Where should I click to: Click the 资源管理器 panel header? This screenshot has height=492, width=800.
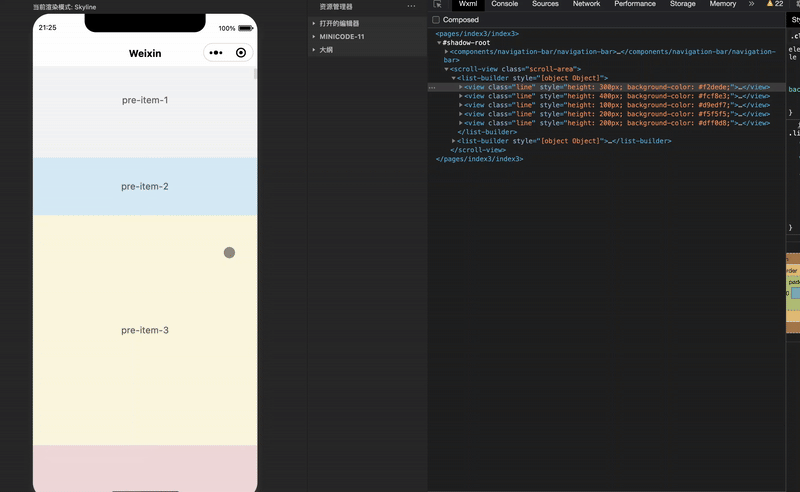[336, 7]
